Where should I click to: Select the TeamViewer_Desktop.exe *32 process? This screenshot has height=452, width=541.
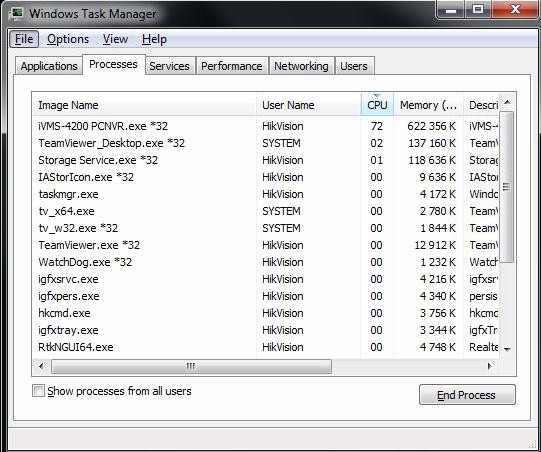tap(266, 143)
